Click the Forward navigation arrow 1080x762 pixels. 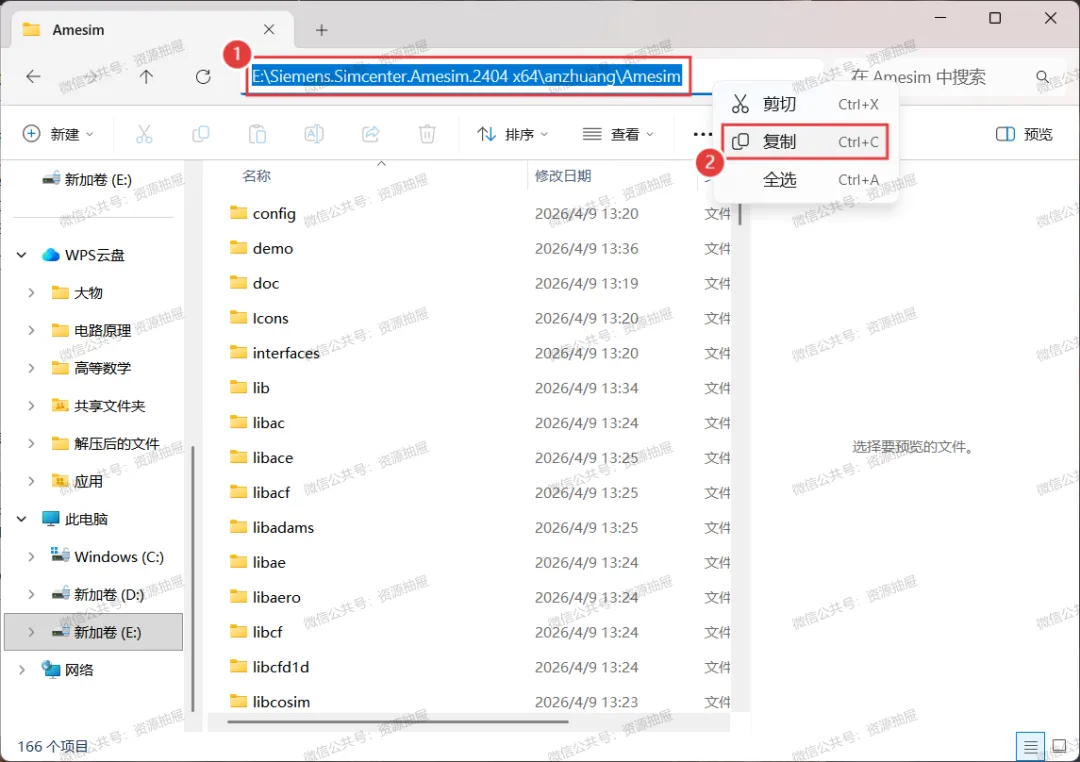90,76
